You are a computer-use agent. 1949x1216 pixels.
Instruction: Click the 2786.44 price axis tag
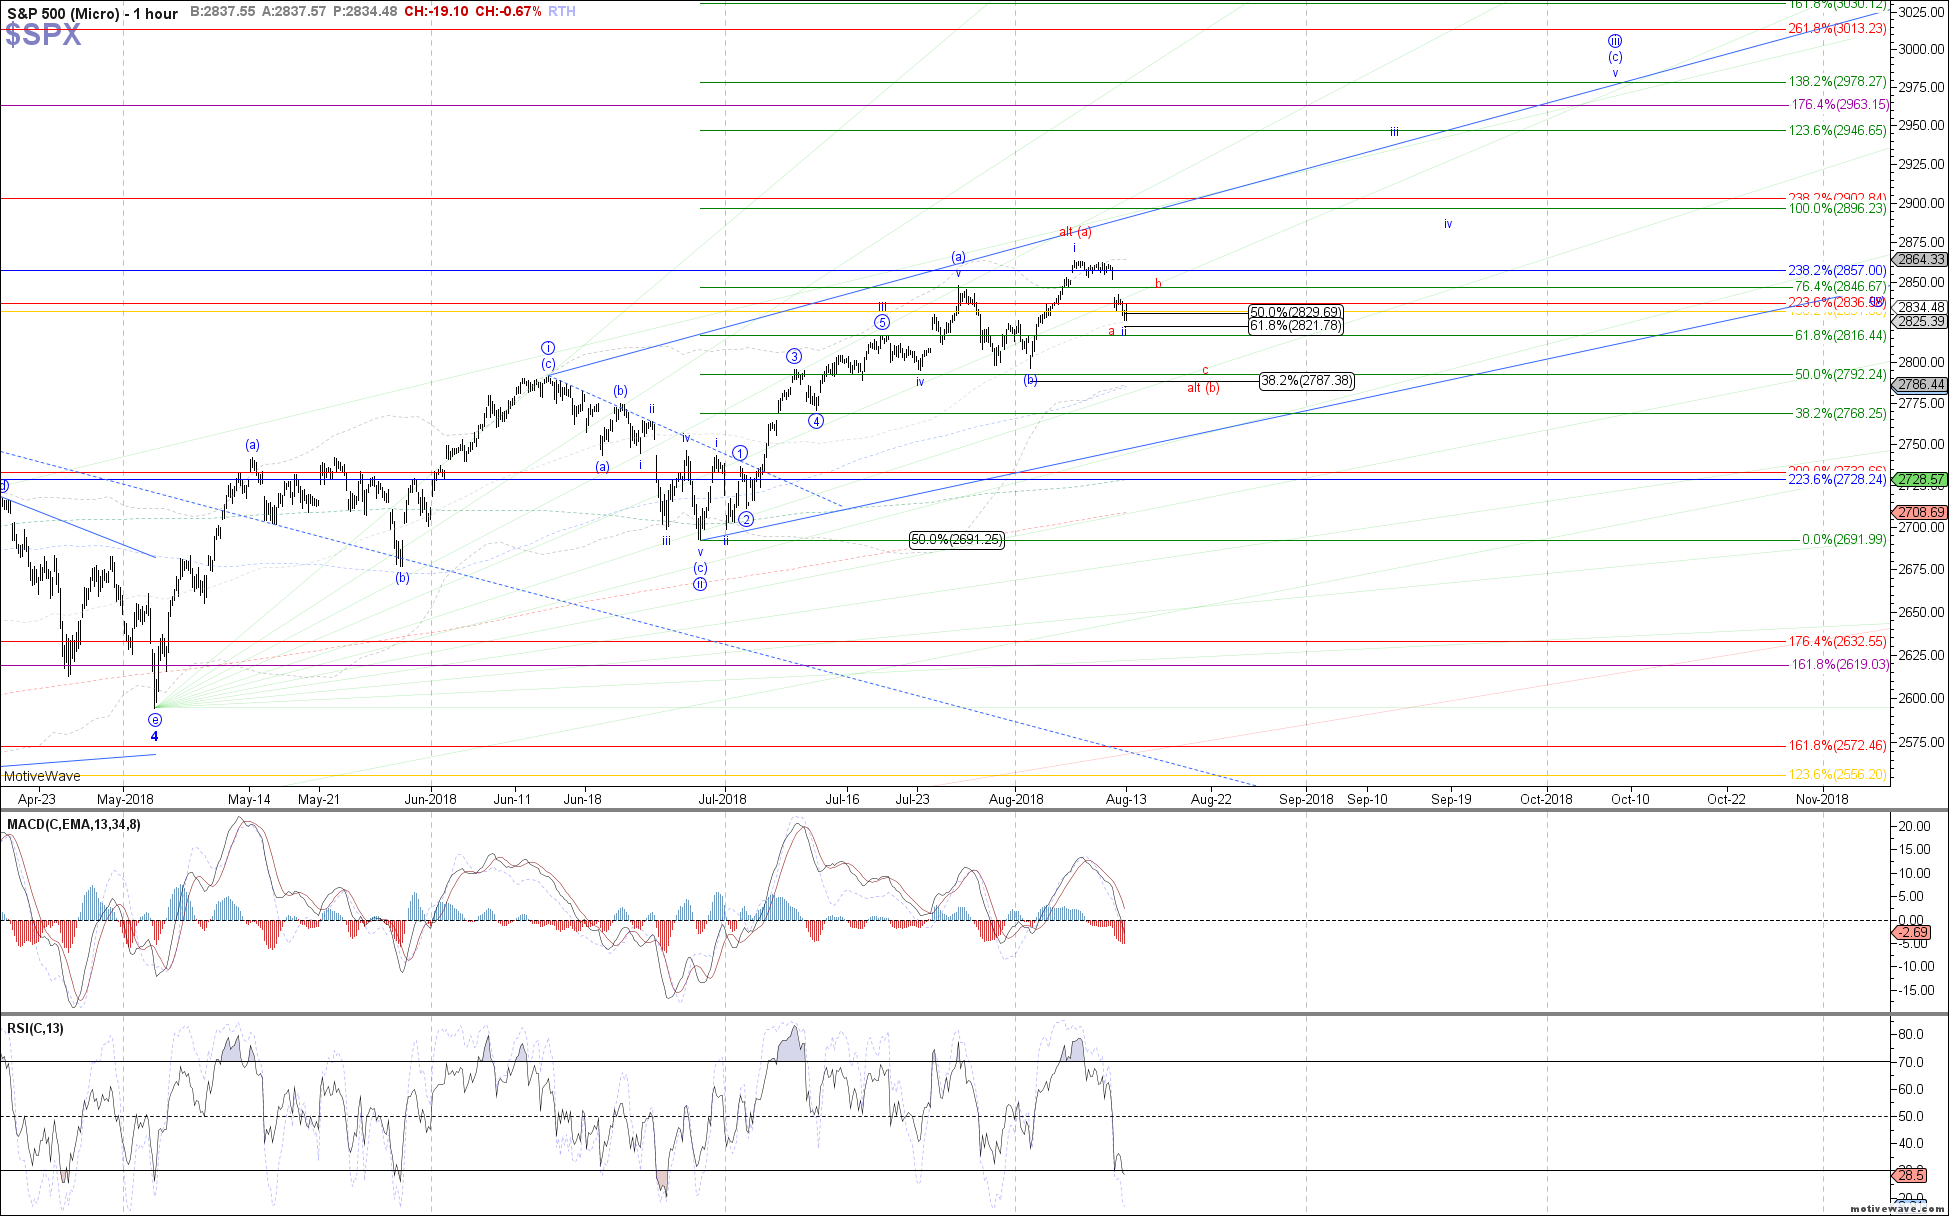[x=1920, y=385]
